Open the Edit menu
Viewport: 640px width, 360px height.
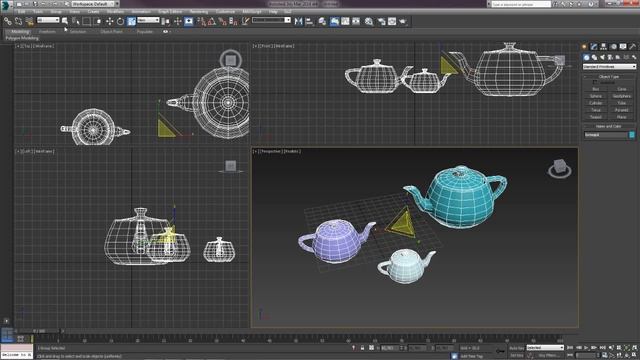[x=21, y=12]
